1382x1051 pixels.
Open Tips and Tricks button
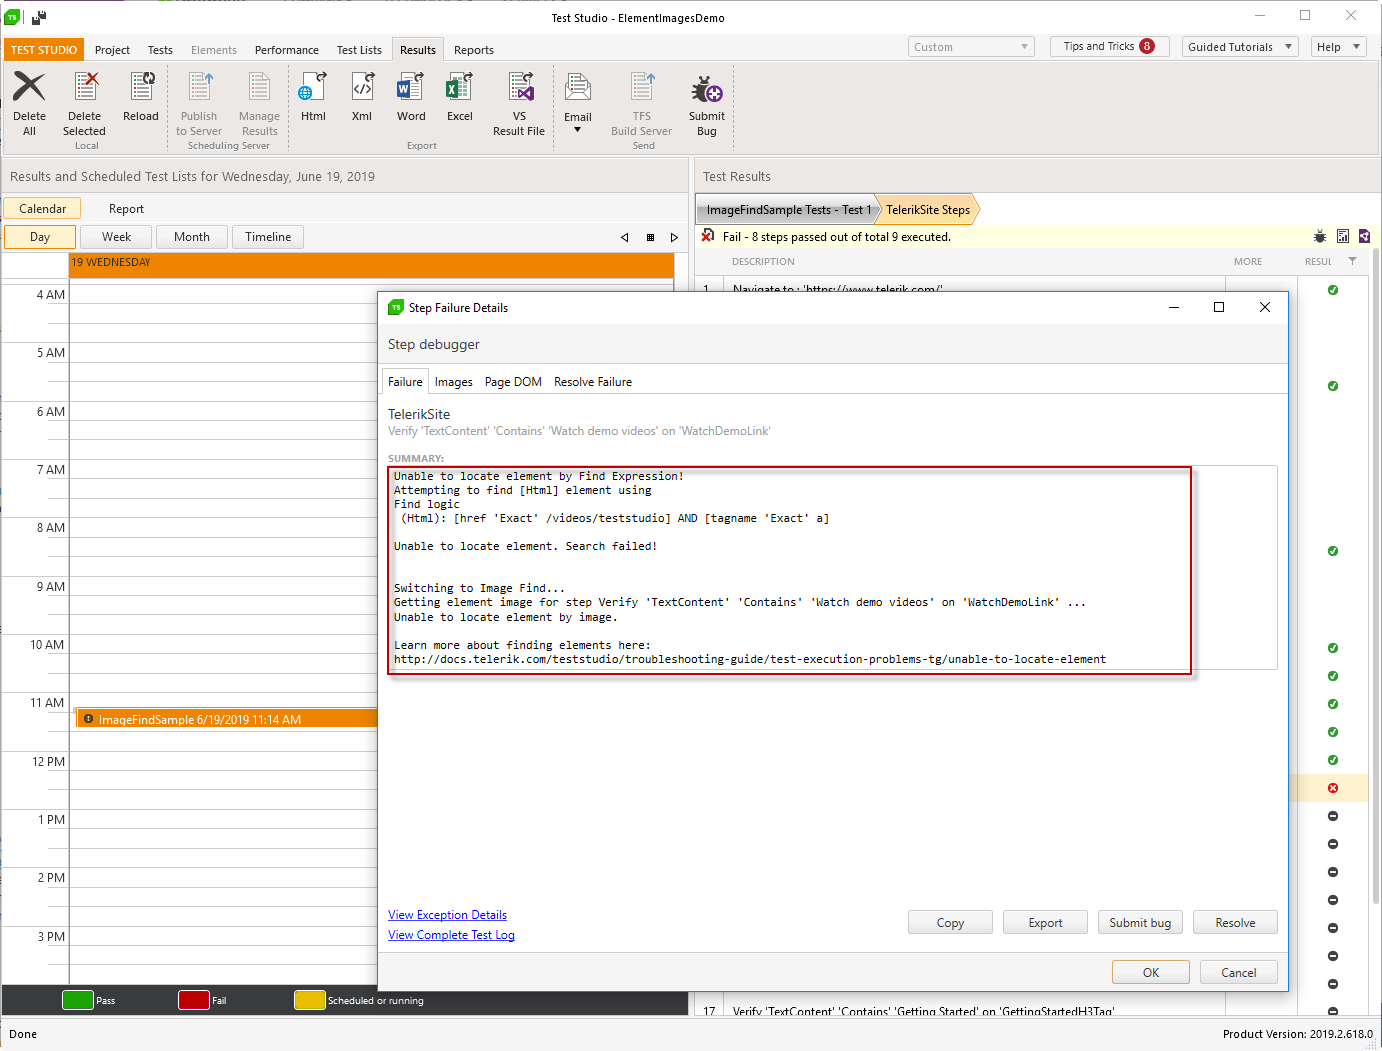pos(1109,47)
